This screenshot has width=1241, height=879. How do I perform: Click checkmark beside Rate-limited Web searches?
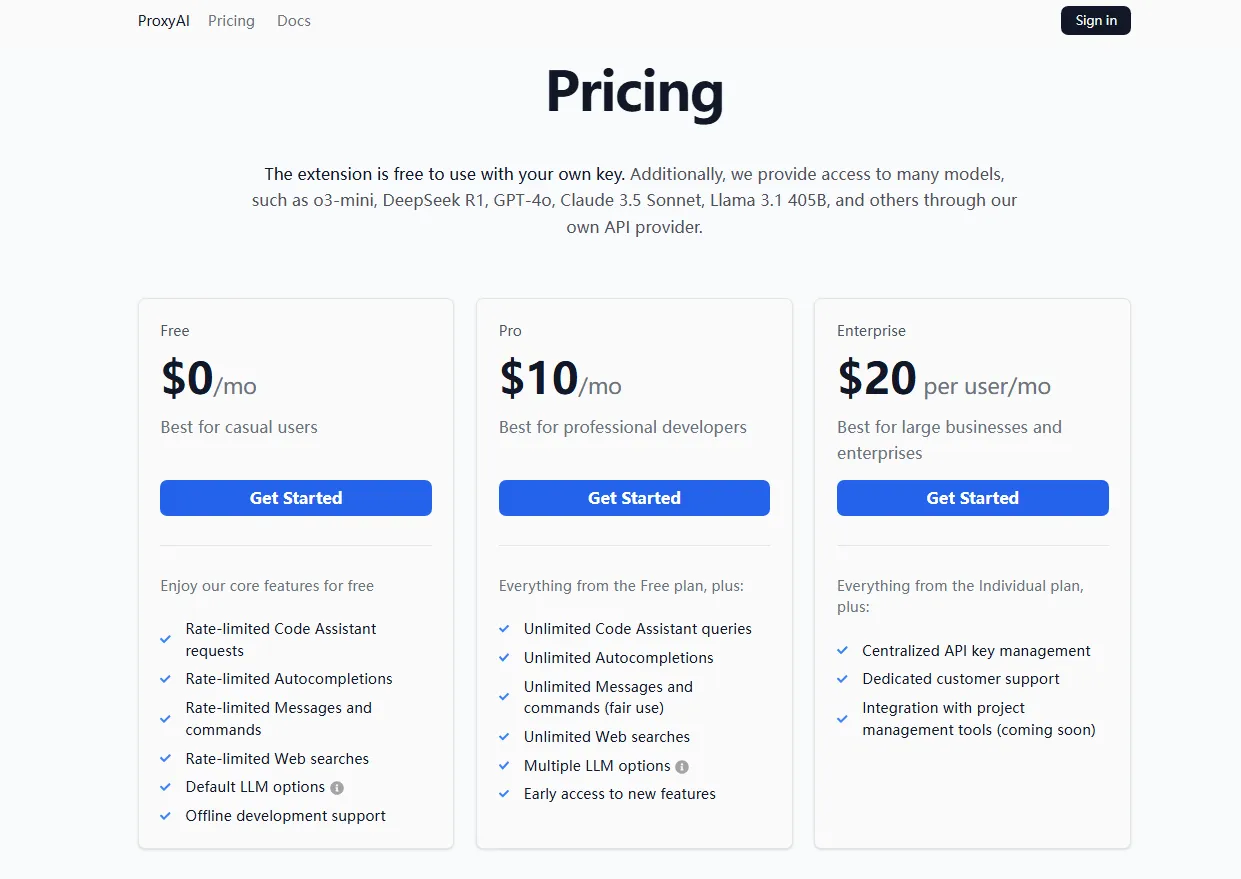[166, 759]
